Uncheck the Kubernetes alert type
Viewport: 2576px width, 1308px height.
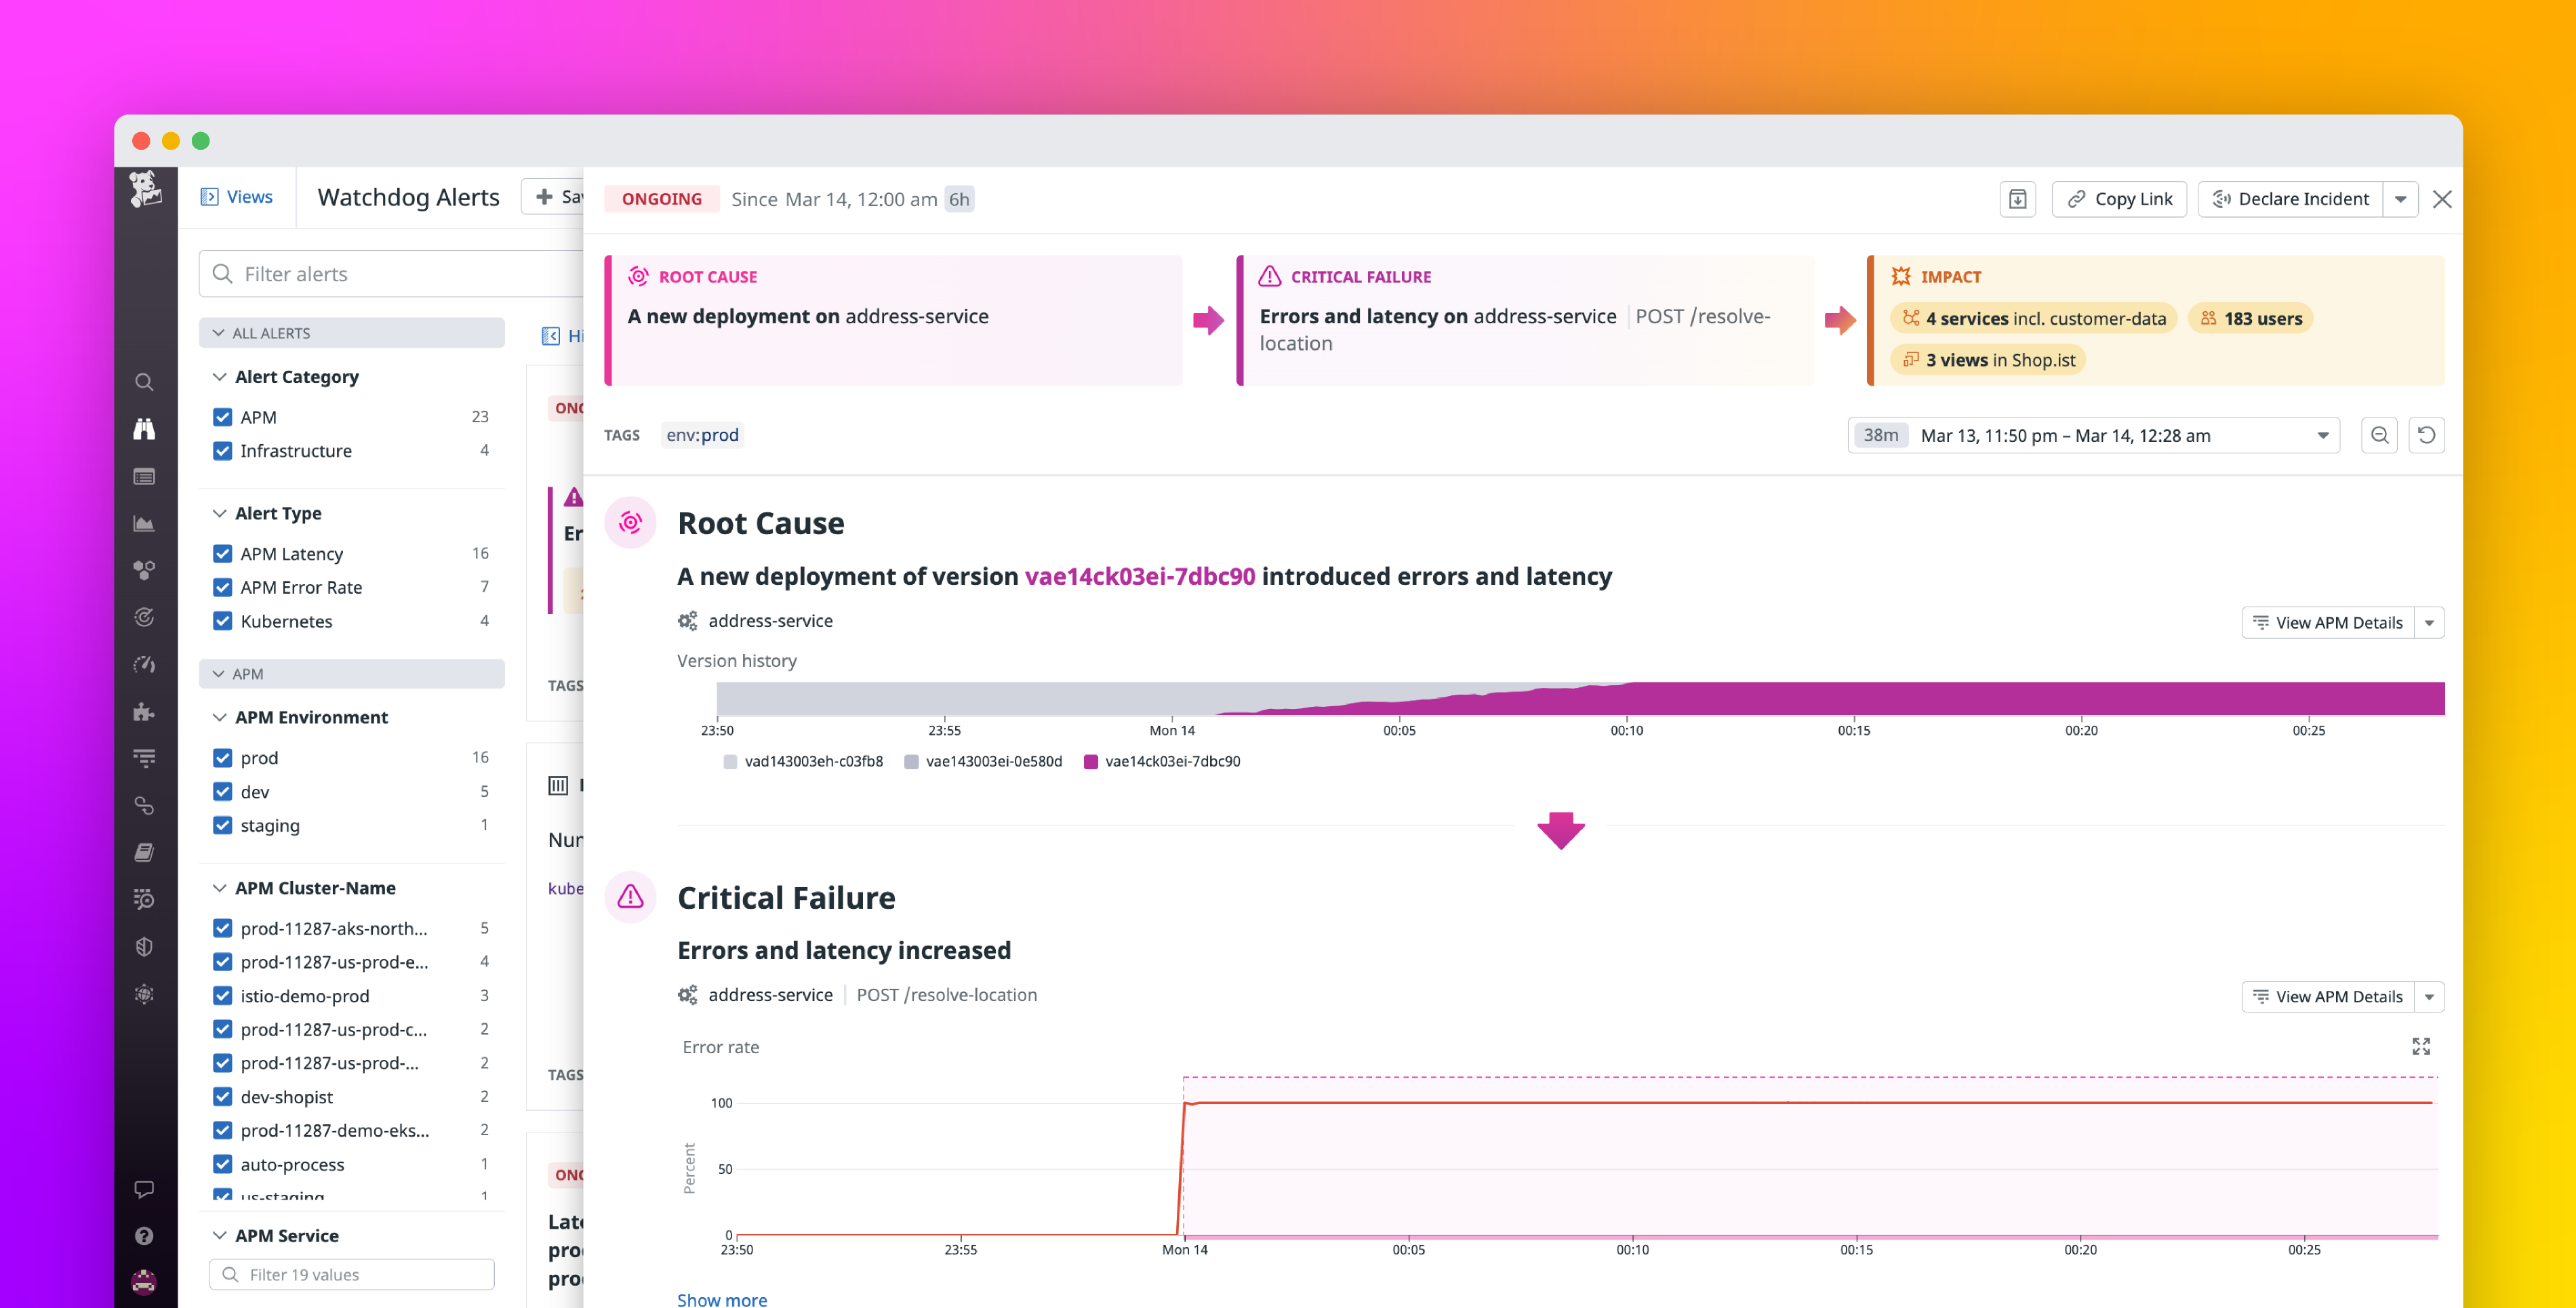coord(222,621)
